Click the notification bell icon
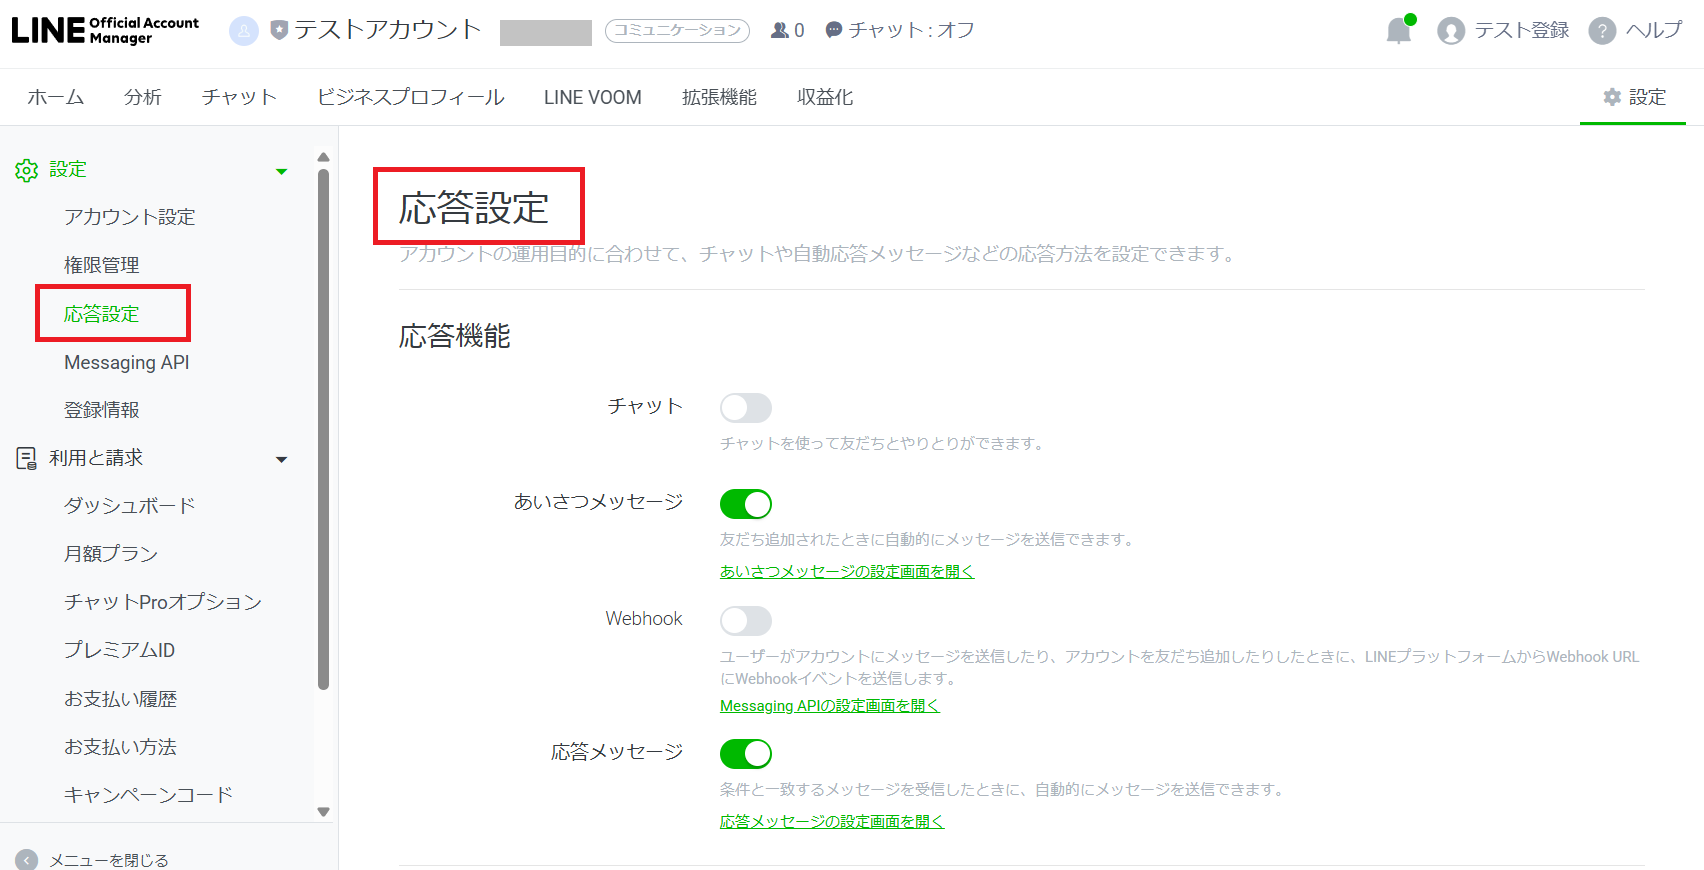This screenshot has width=1704, height=870. point(1398,31)
